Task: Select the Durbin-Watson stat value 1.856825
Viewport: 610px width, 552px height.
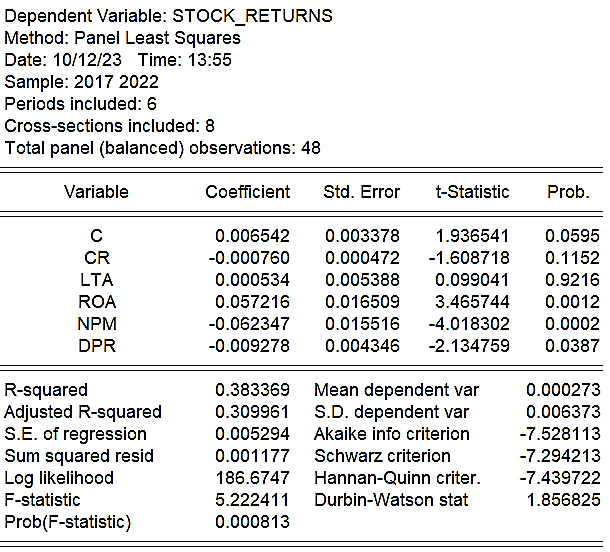Action: [x=564, y=500]
